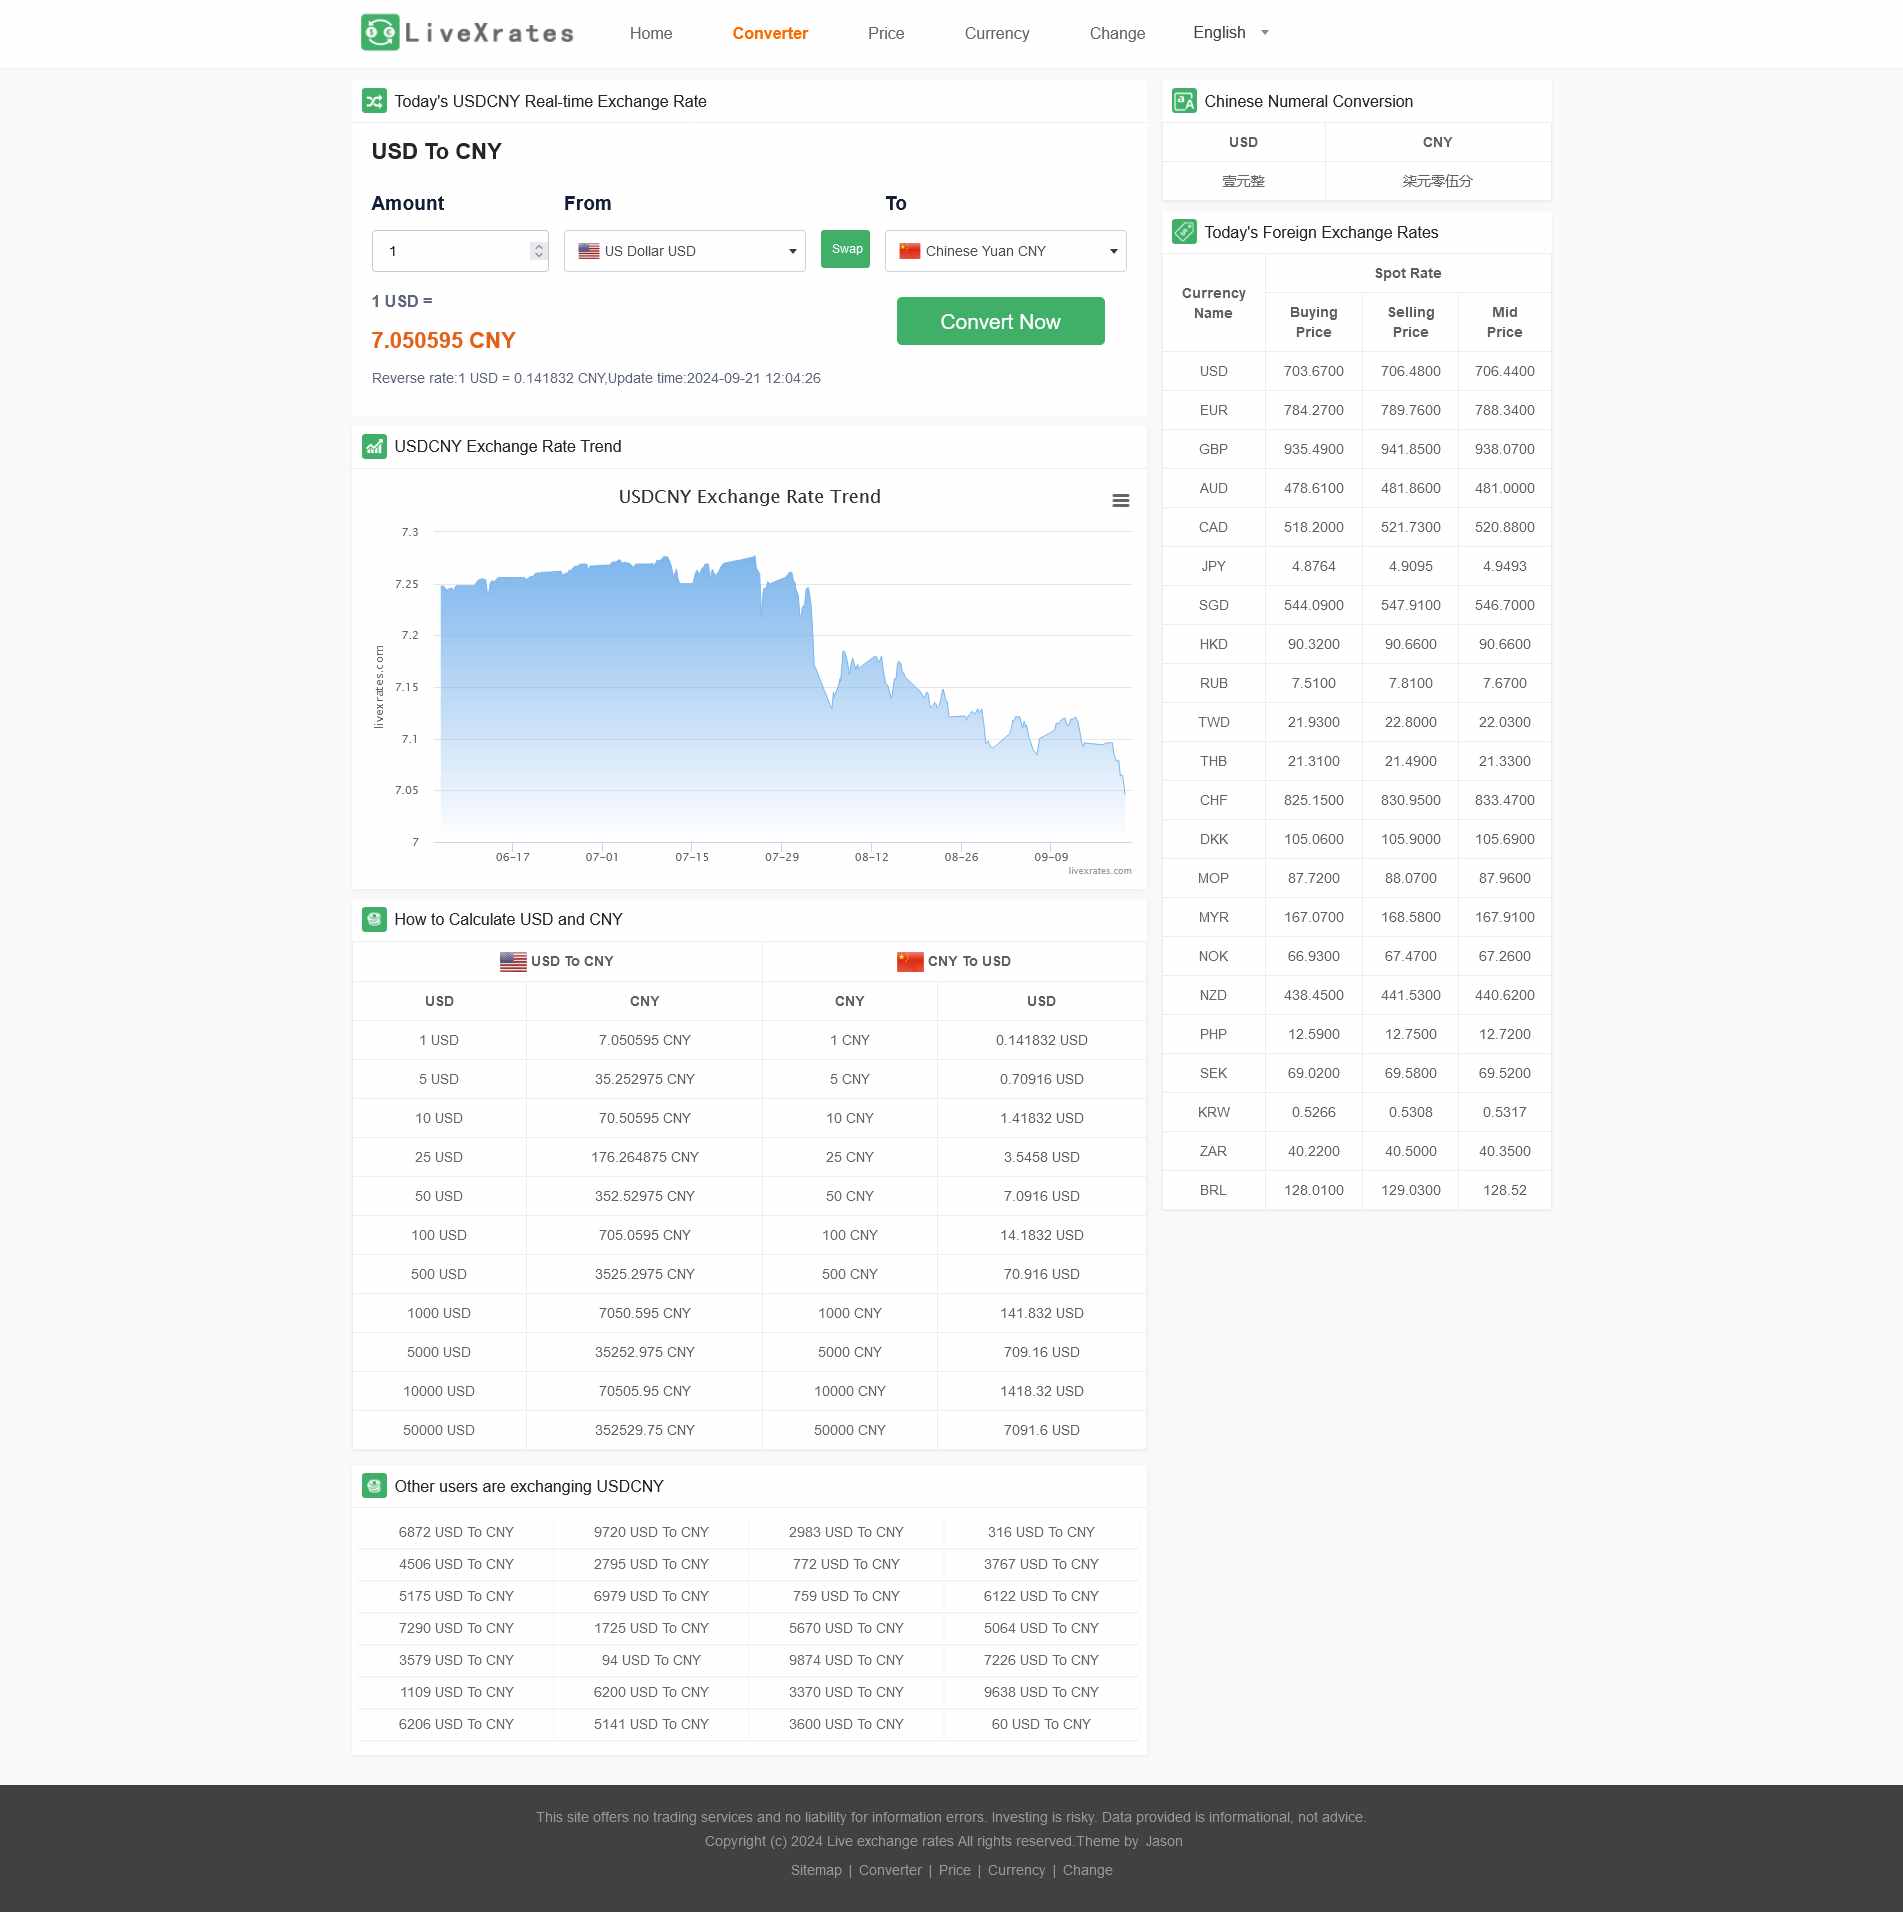Open the Currency menu item
The height and width of the screenshot is (1912, 1903).
tap(997, 33)
